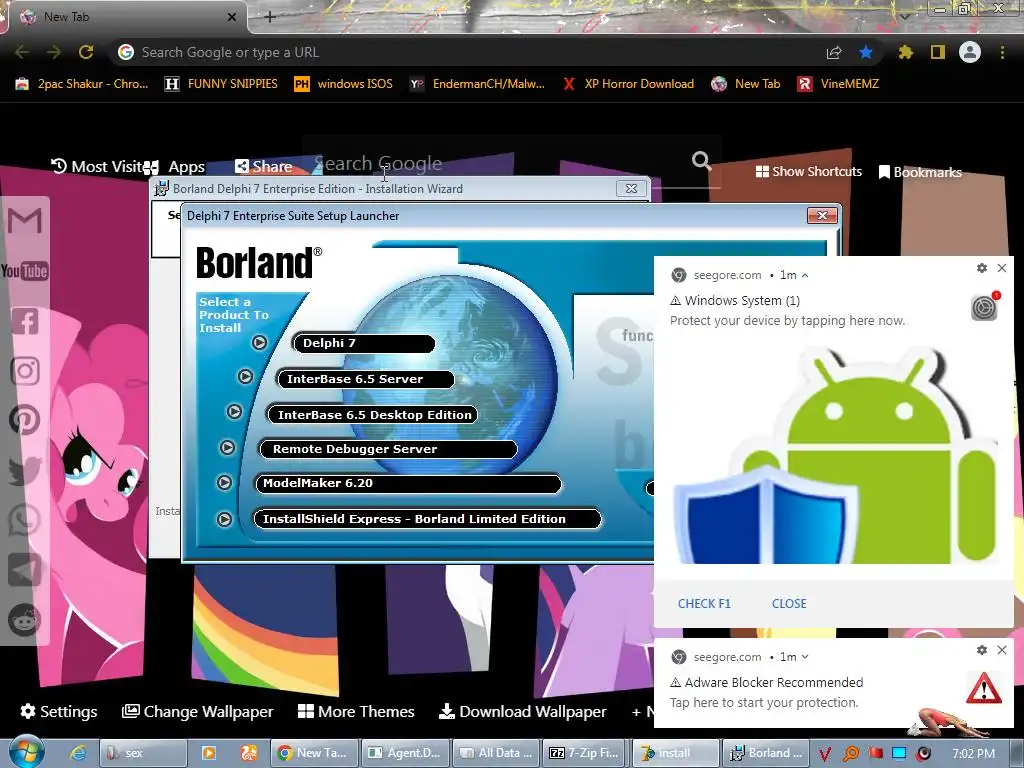
Task: Open the Chrome extensions puzzle icon
Action: coord(906,52)
